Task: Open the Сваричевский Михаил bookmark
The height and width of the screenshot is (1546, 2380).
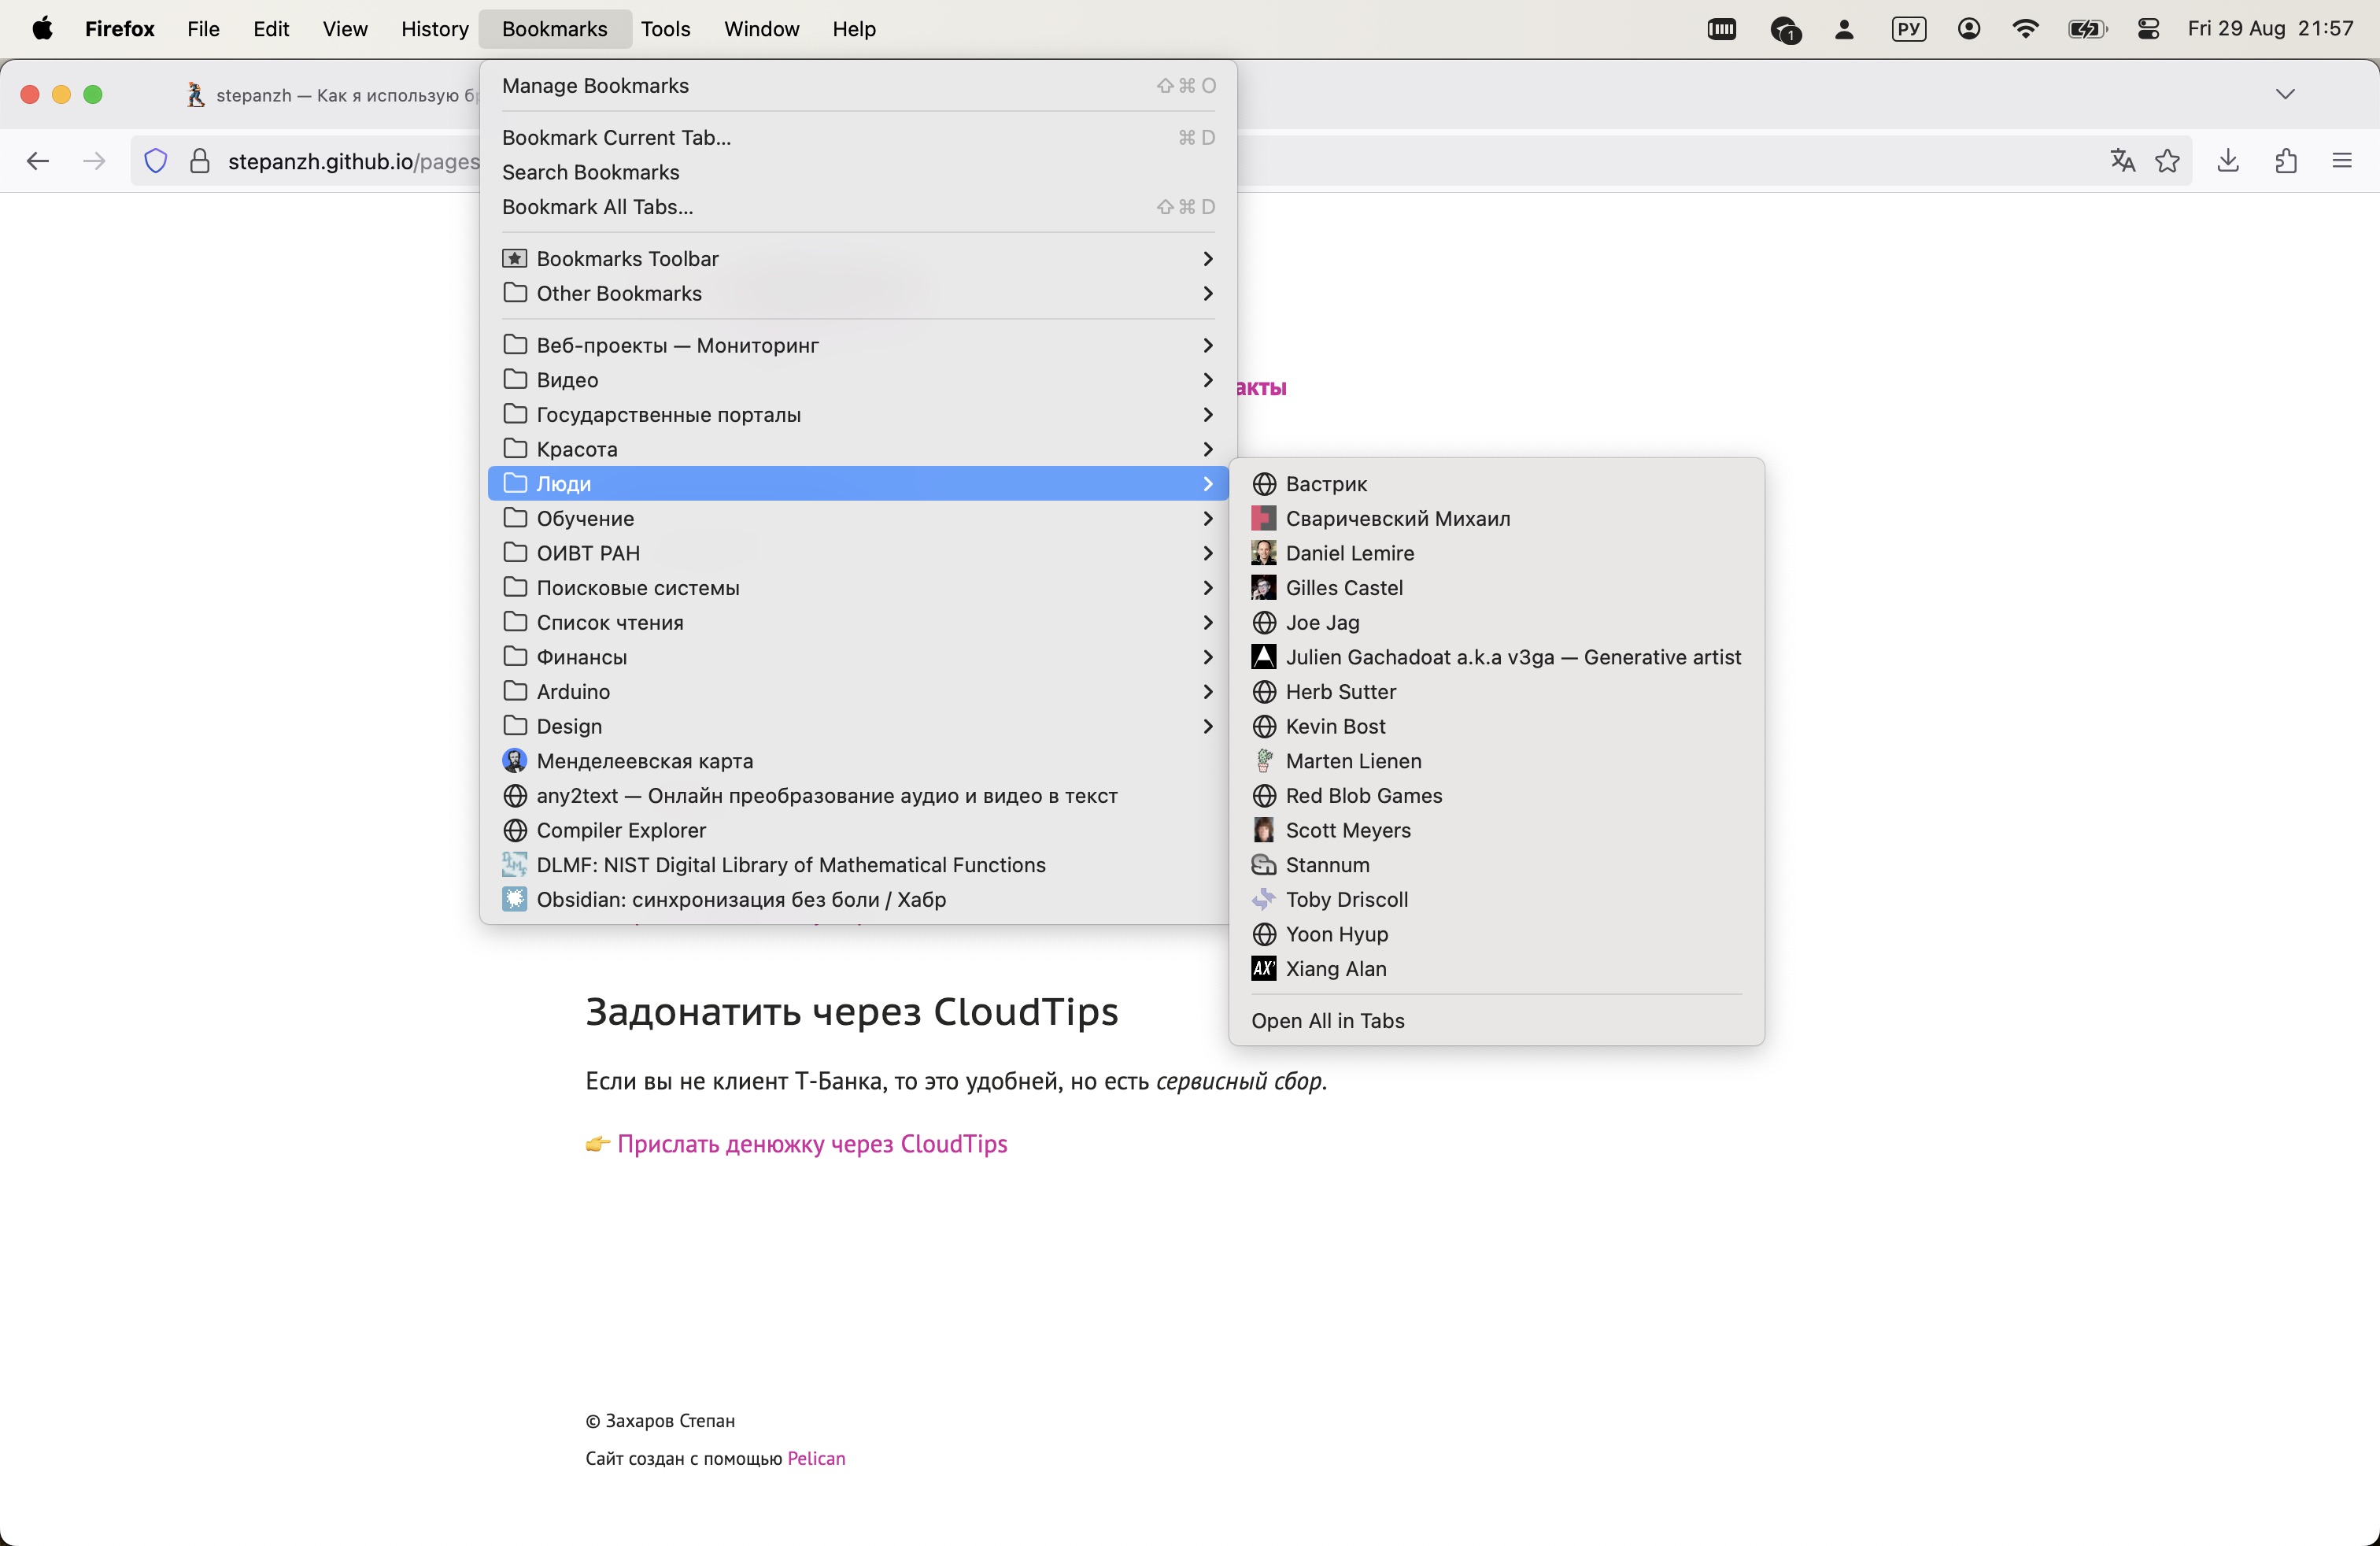Action: tap(1496, 518)
